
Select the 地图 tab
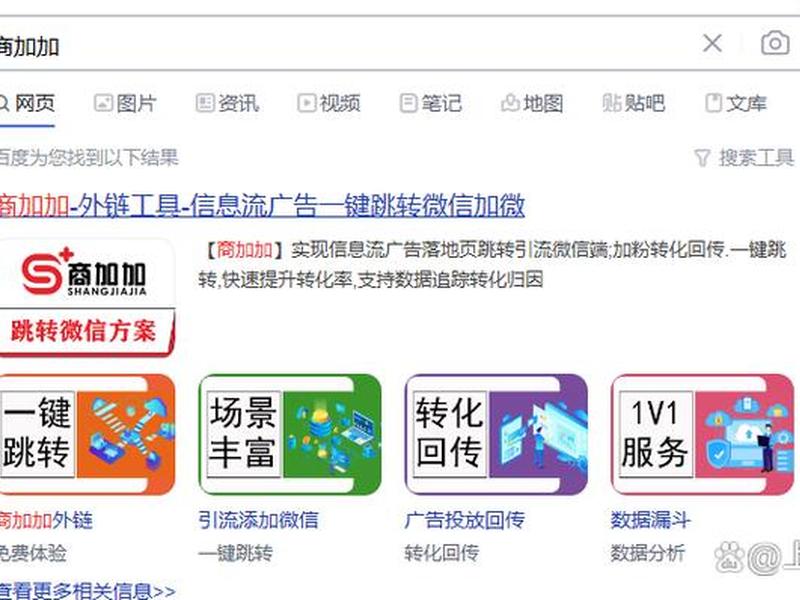pyautogui.click(x=532, y=104)
